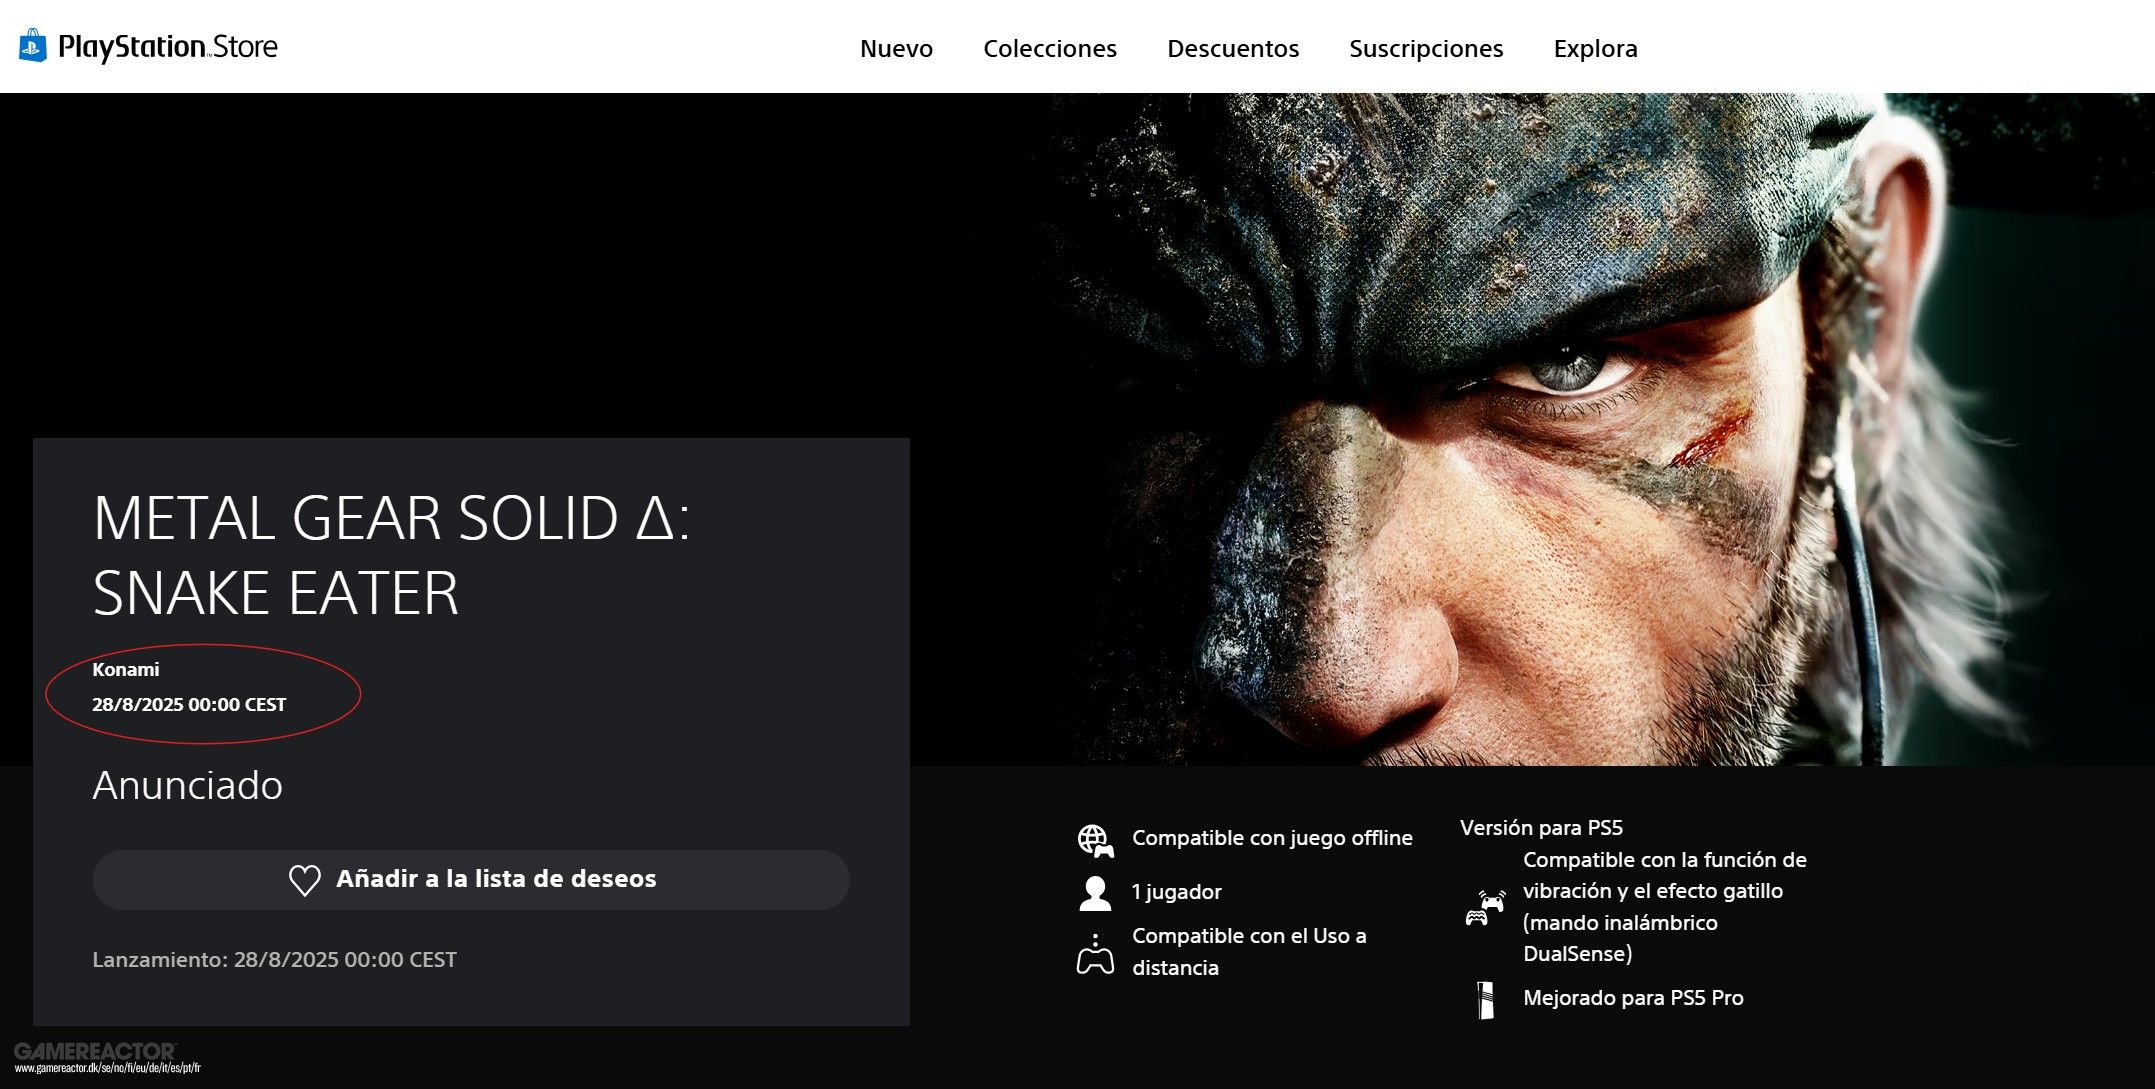Click the Remote Play controller icon
The height and width of the screenshot is (1089, 2155).
tap(1095, 953)
